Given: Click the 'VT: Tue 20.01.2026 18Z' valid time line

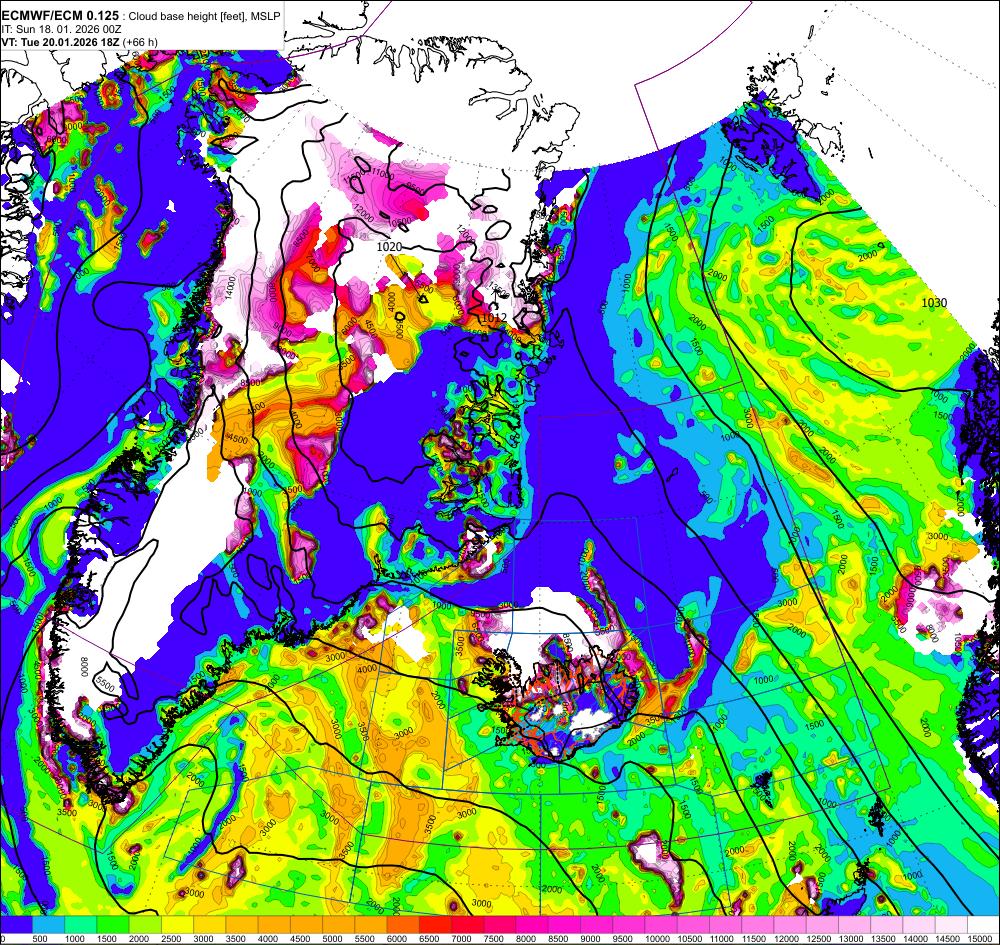Looking at the screenshot, I should 61,42.
